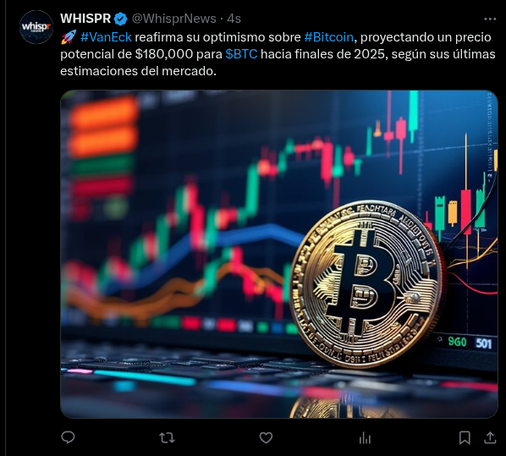Viewport: 506px width, 456px height.
Task: Click the reply speech bubble icon
Action: 68,437
